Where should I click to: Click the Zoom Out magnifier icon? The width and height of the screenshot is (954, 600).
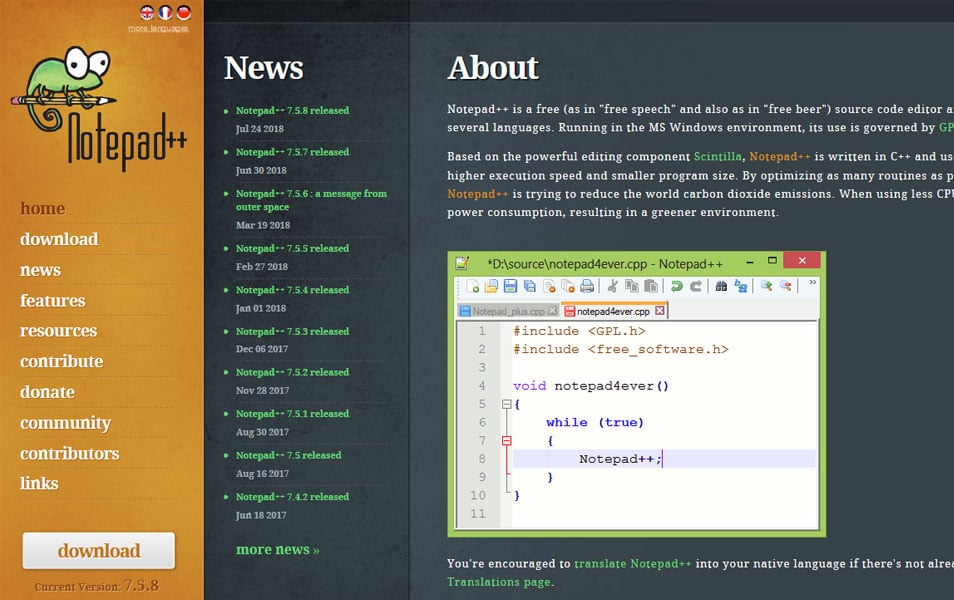click(x=785, y=286)
